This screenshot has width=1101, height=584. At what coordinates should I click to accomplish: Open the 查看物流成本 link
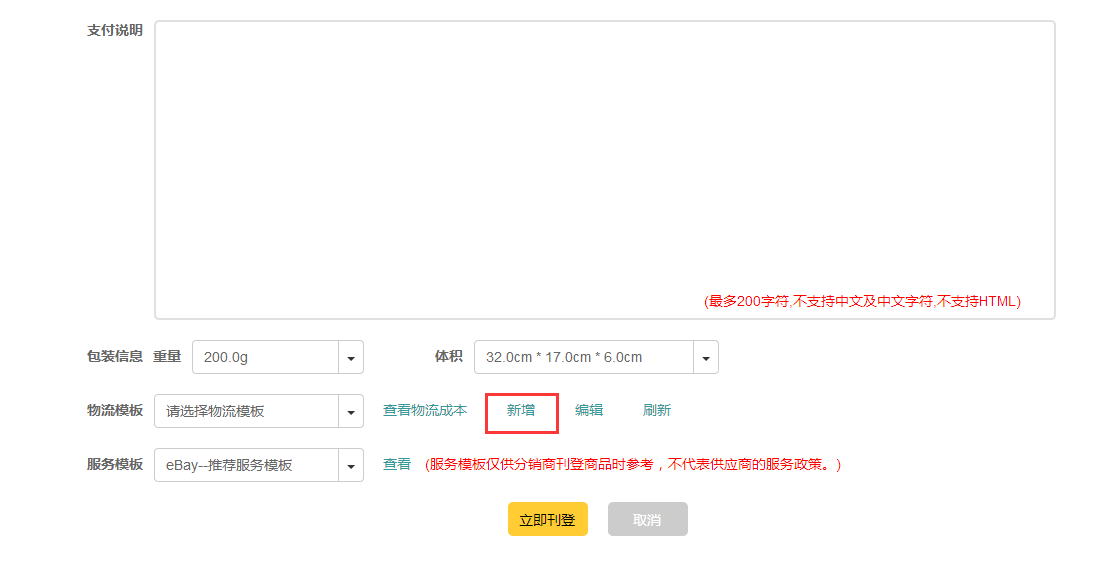tap(425, 411)
